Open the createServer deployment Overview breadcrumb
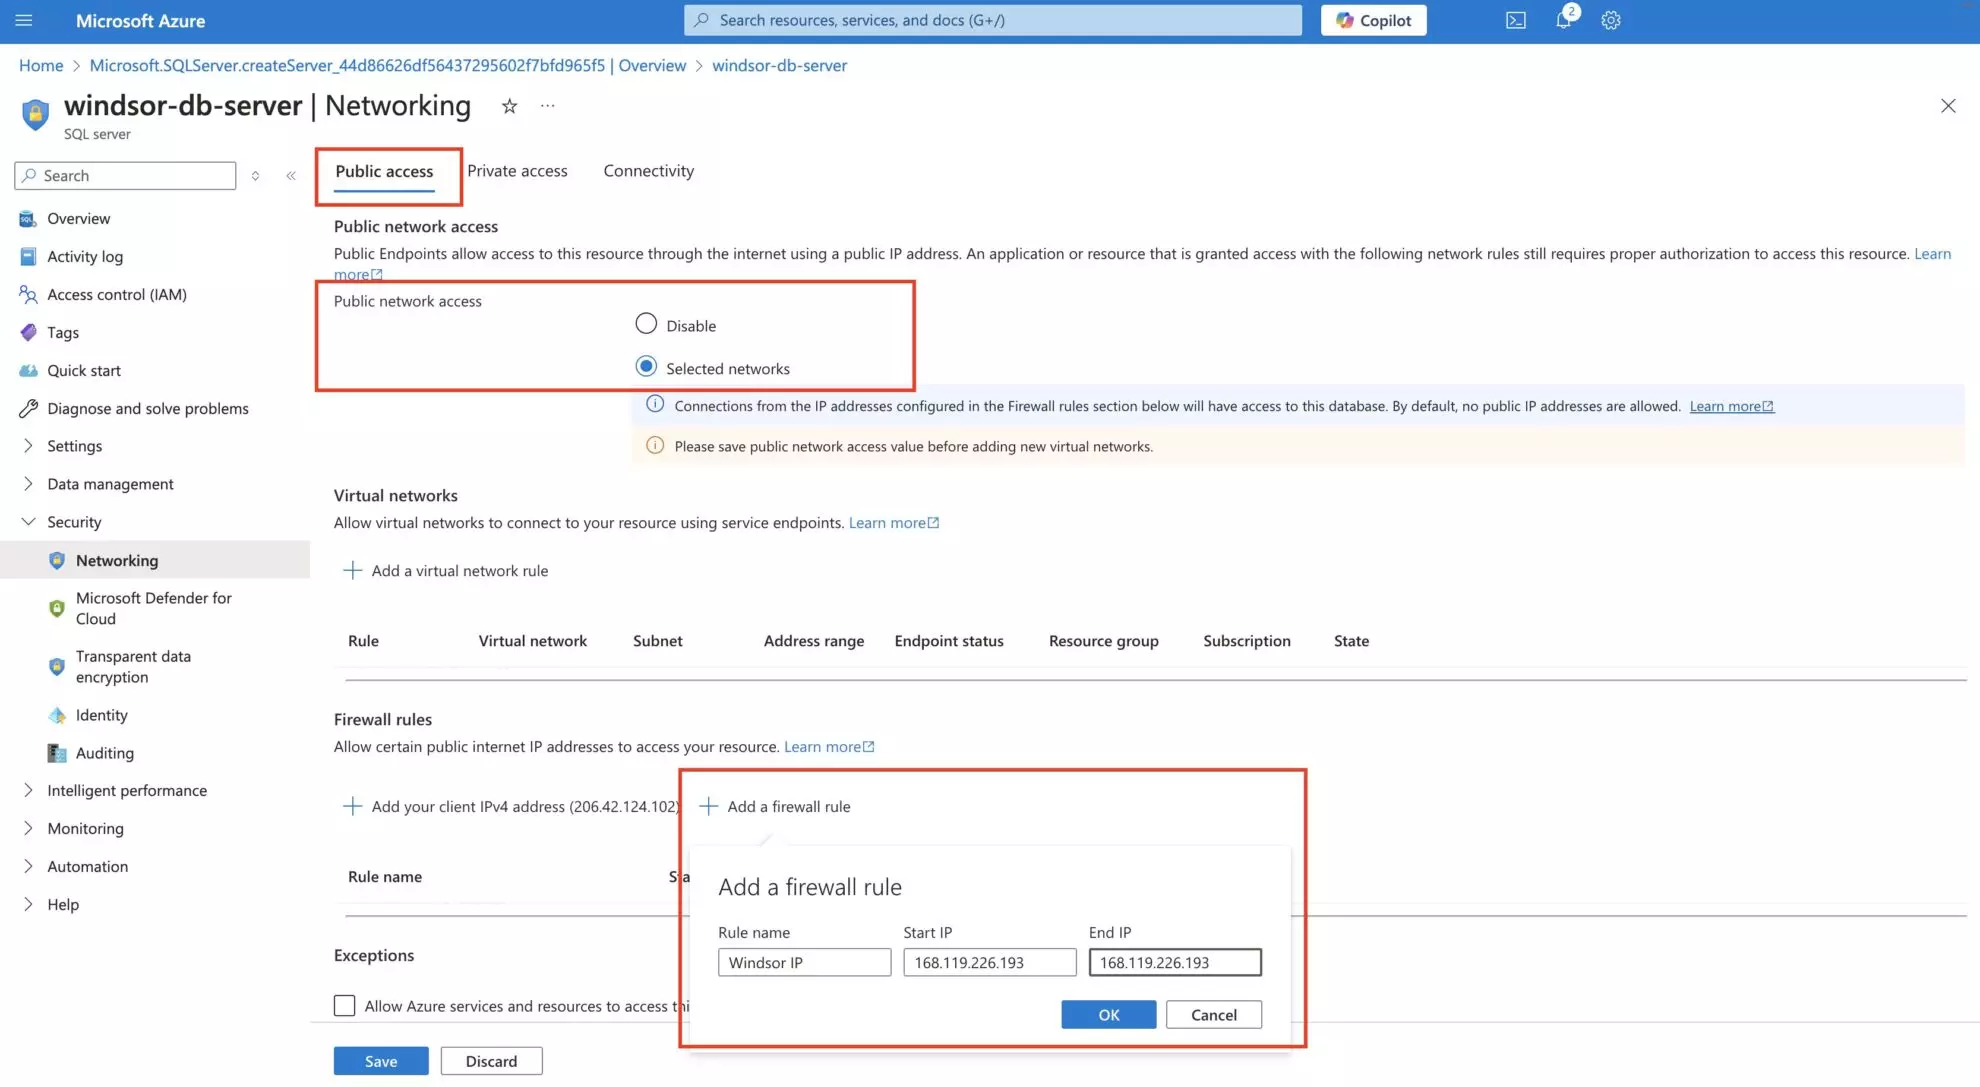1980x1087 pixels. coord(387,65)
